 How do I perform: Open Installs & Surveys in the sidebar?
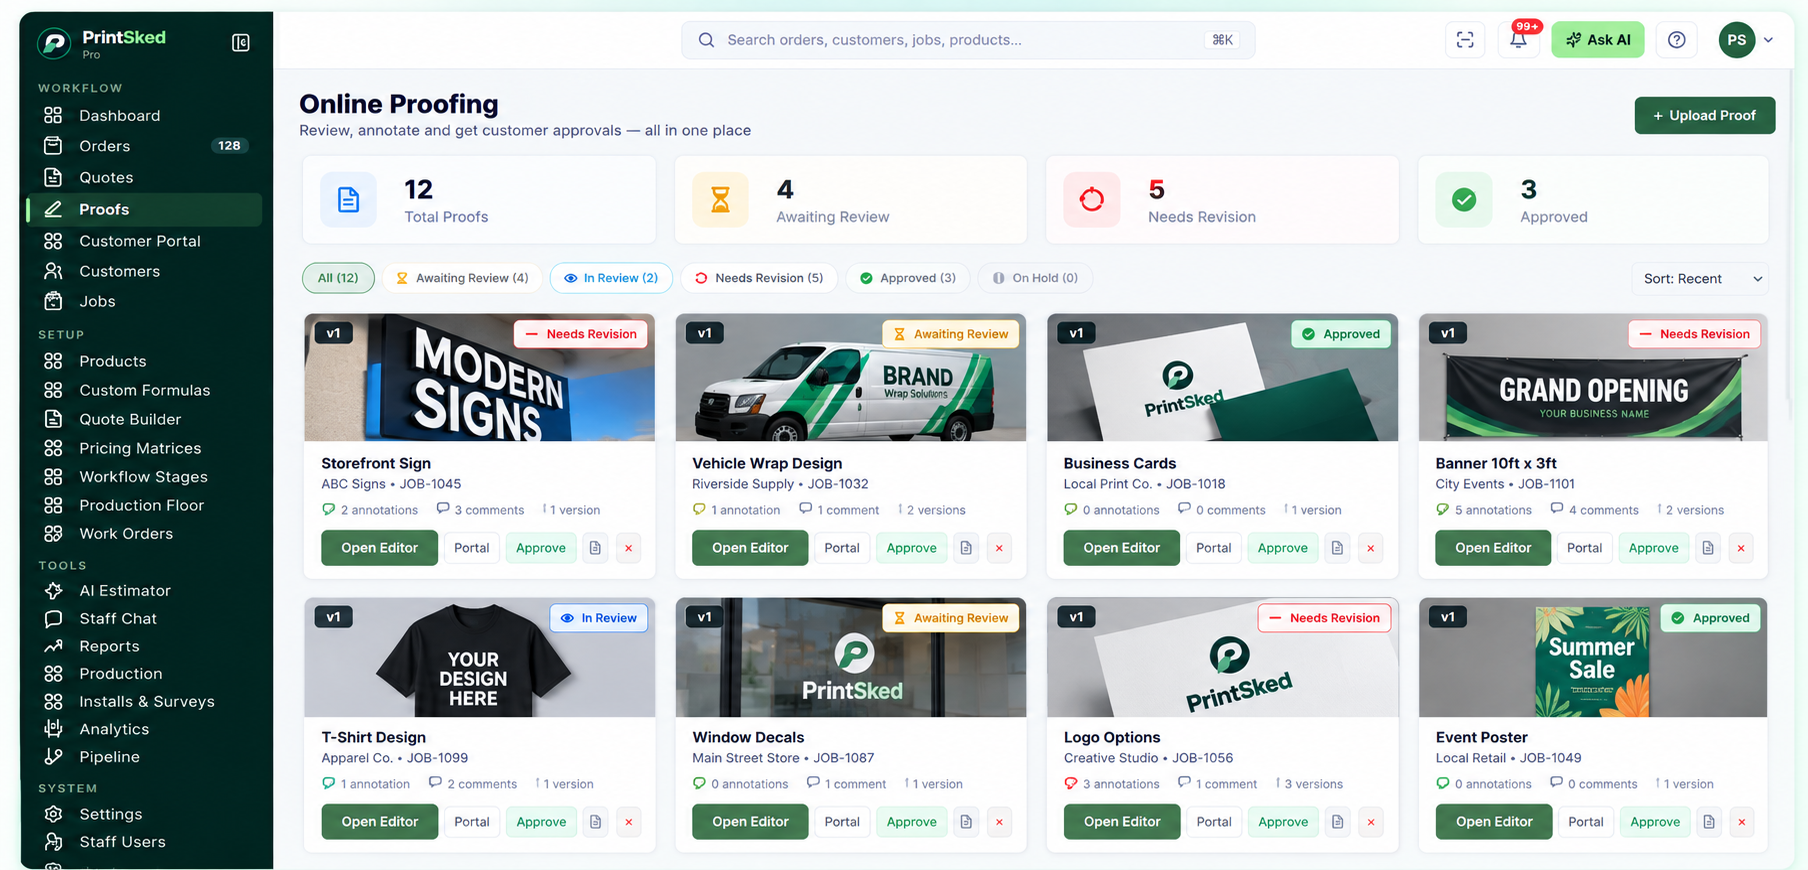tap(145, 702)
